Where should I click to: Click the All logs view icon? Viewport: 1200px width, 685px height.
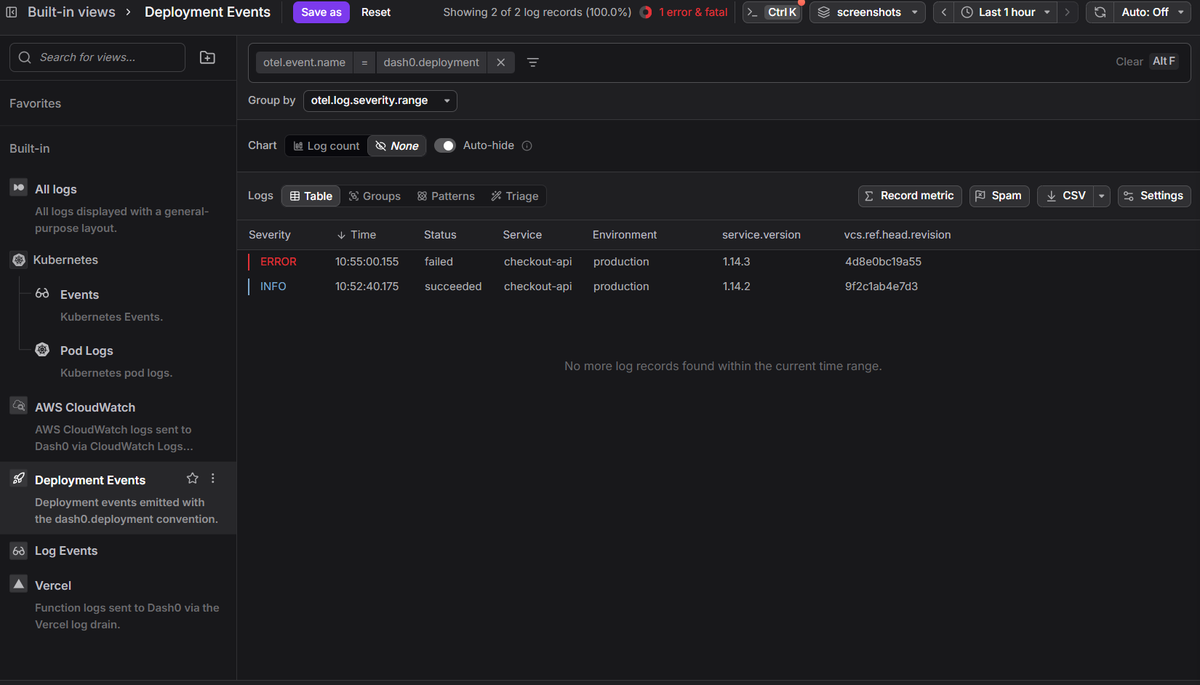tap(18, 188)
